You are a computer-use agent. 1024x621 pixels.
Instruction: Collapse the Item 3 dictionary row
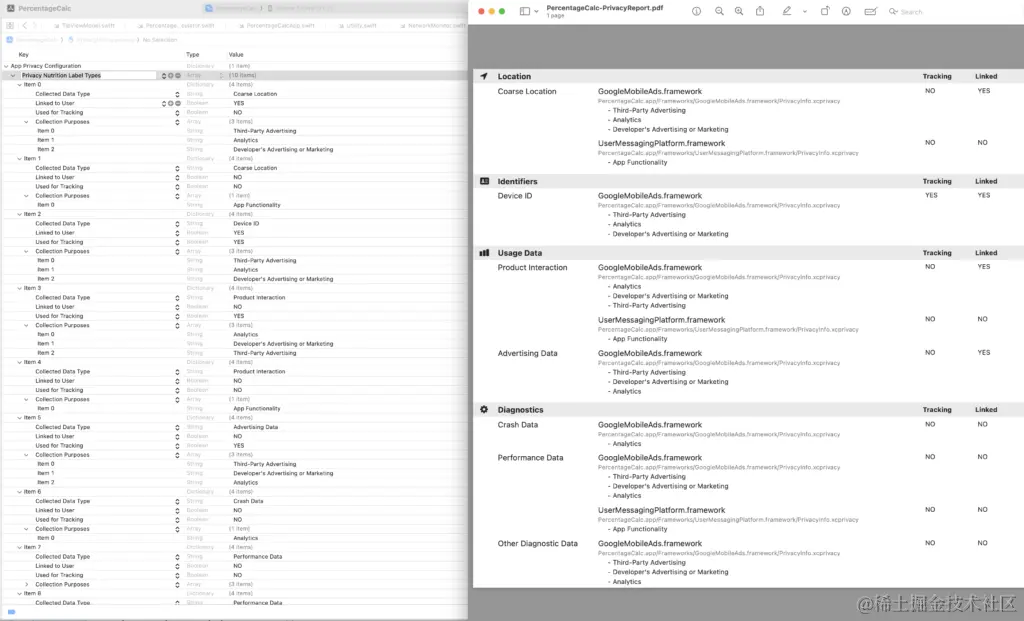point(19,288)
